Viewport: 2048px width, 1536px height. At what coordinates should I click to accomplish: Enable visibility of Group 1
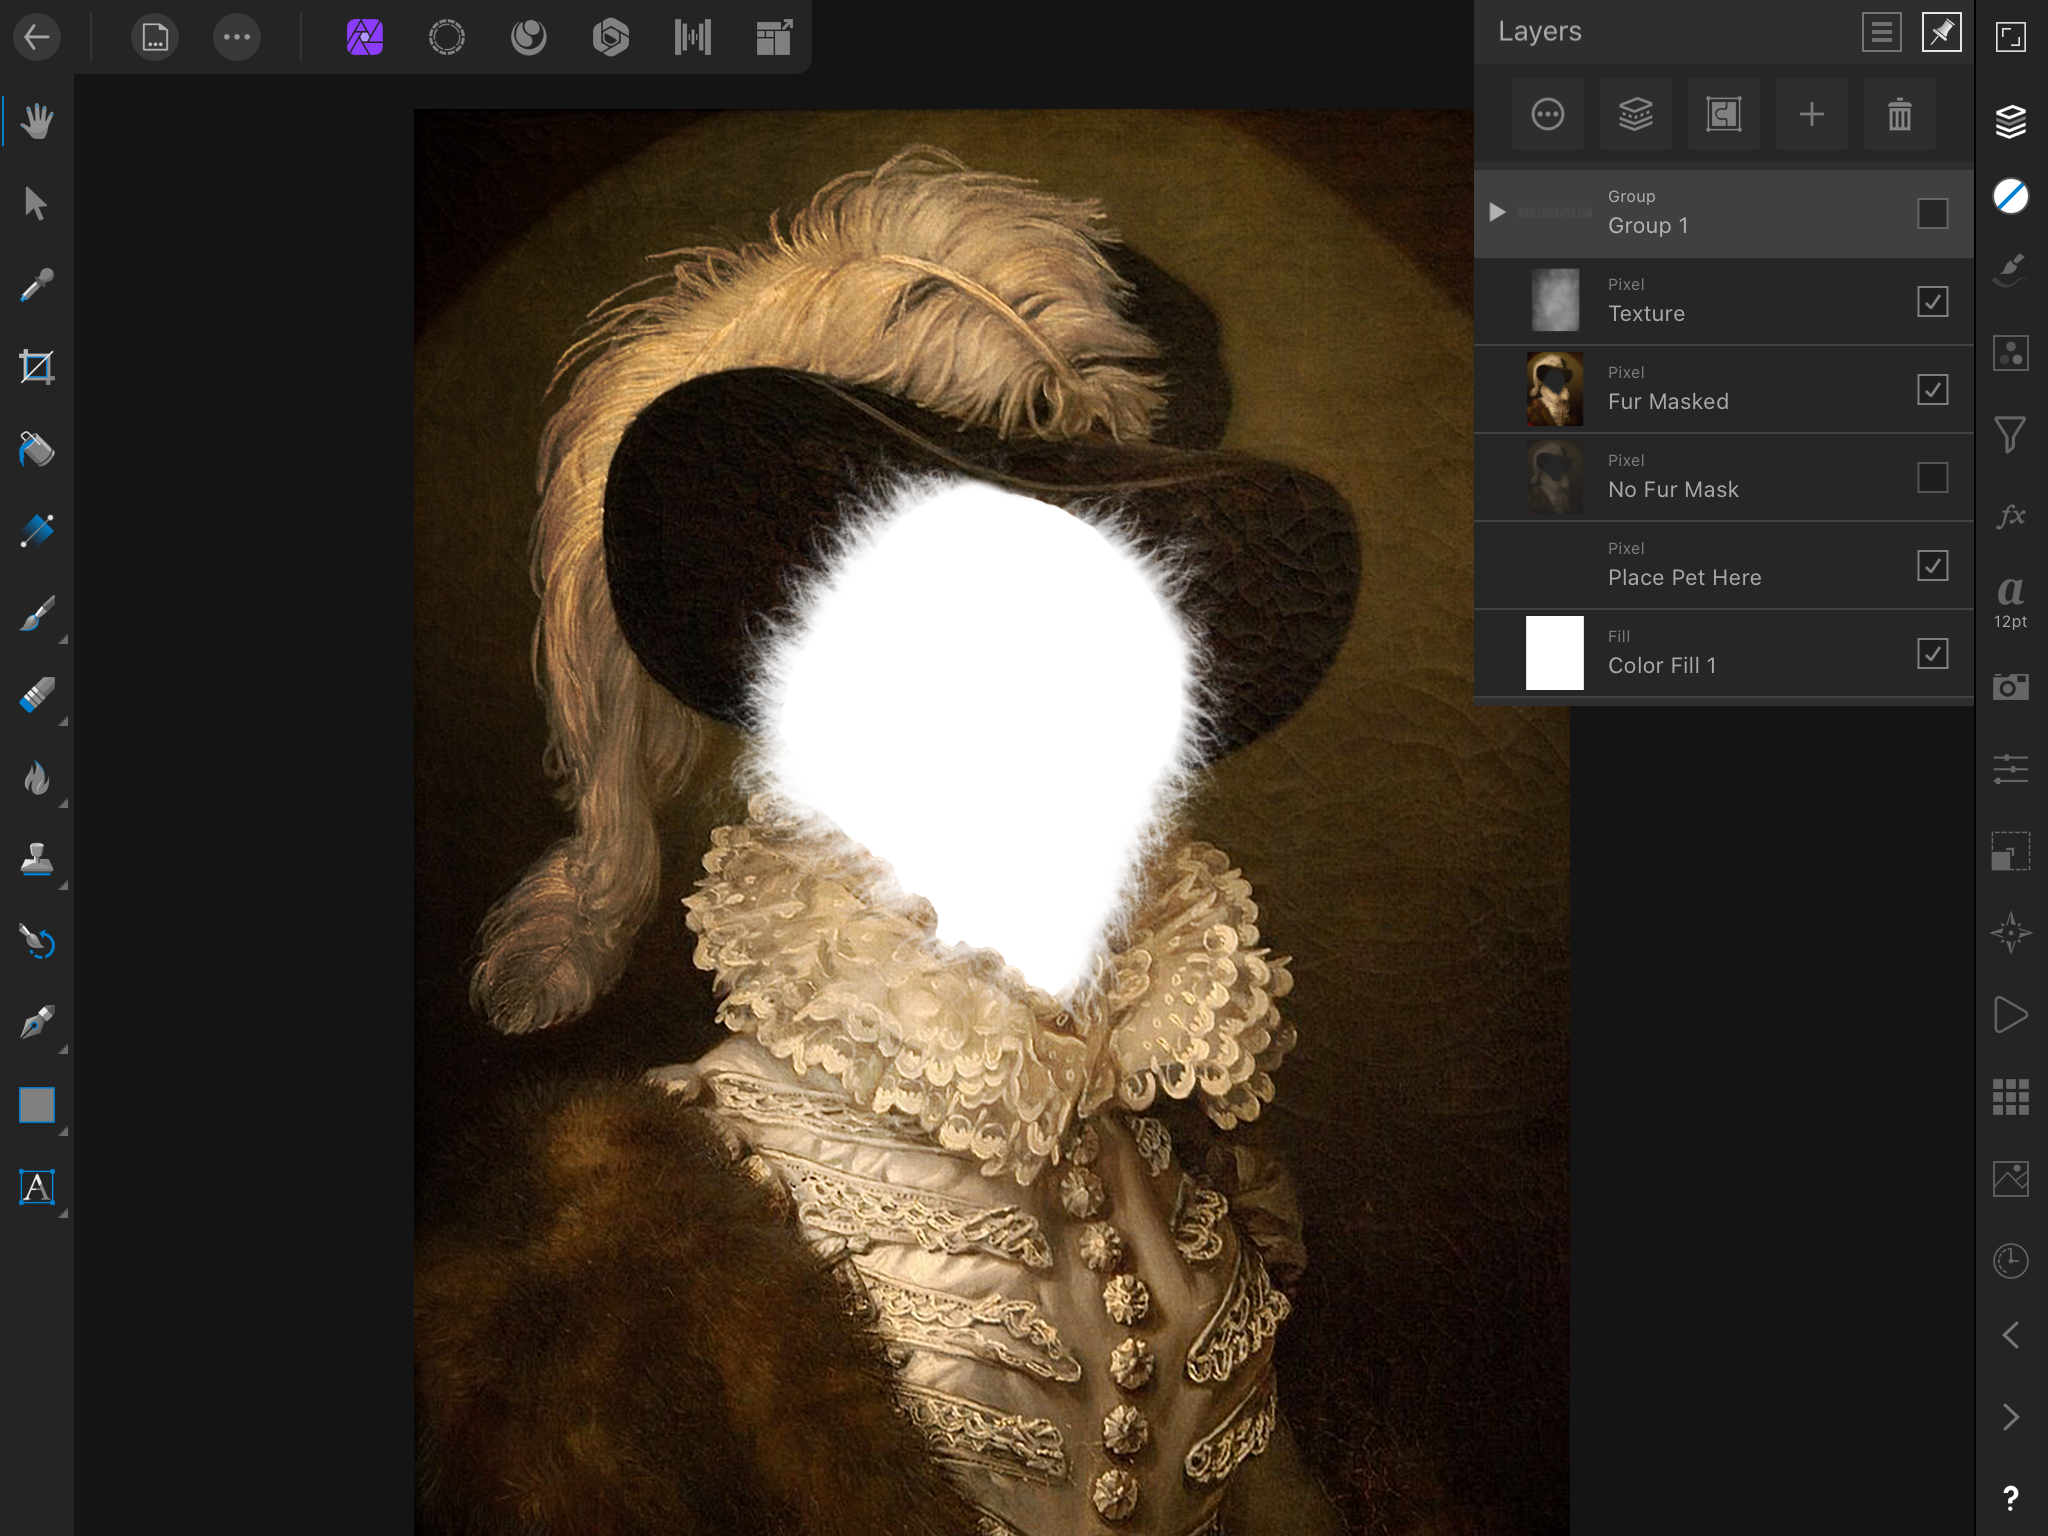[1932, 213]
